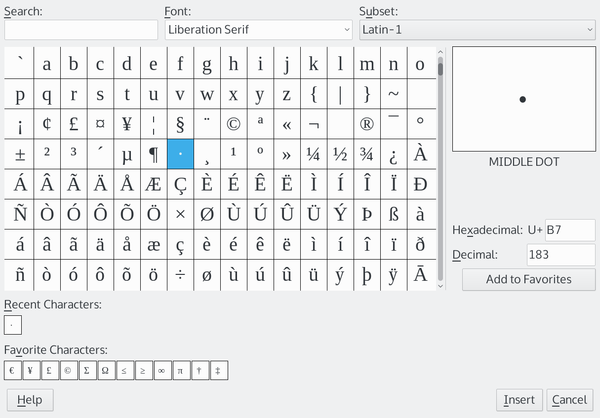This screenshot has height=418, width=600.
Task: Insert the selected character
Action: pyautogui.click(x=519, y=400)
